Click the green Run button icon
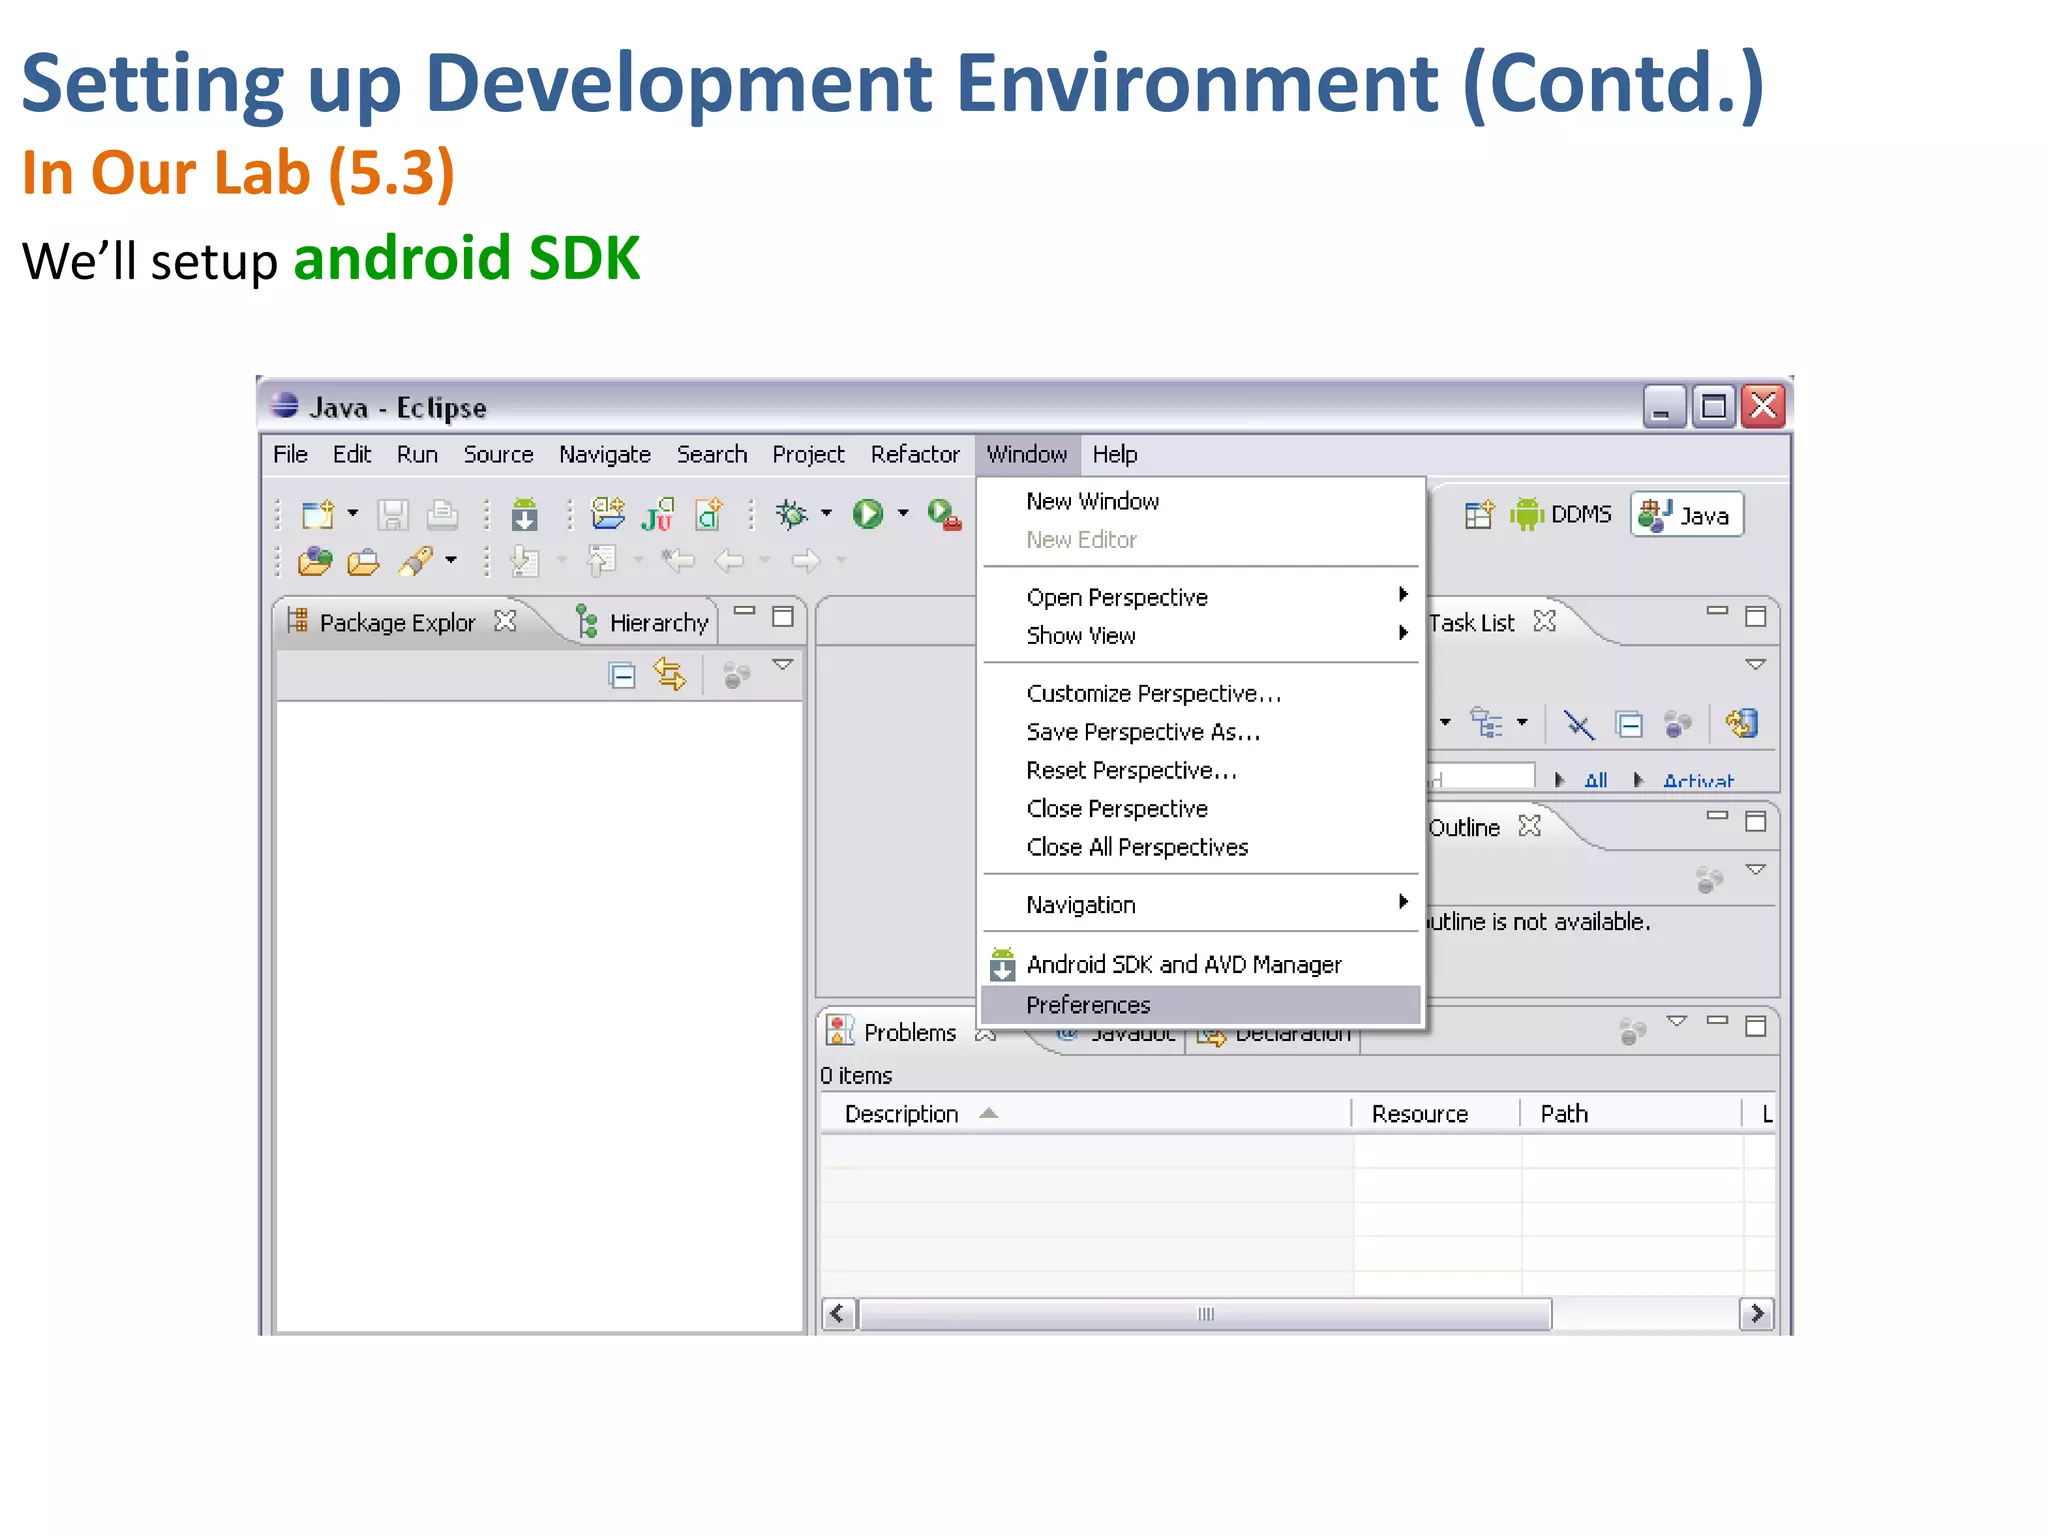Image resolution: width=2048 pixels, height=1536 pixels. click(x=868, y=514)
